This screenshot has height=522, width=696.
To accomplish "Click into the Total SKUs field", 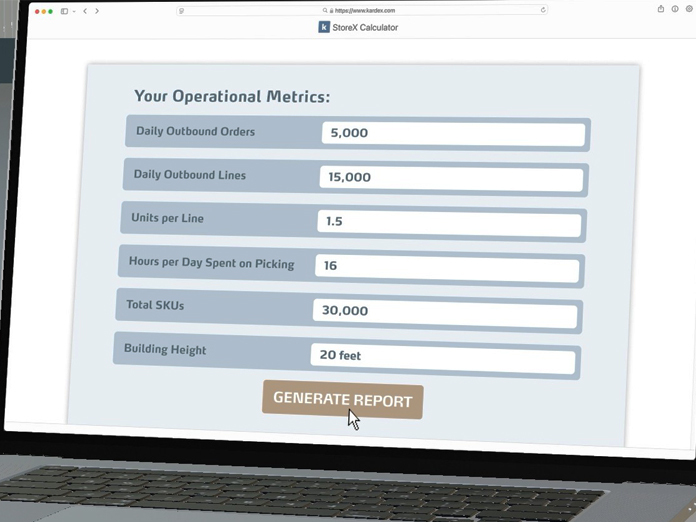I will pos(445,313).
